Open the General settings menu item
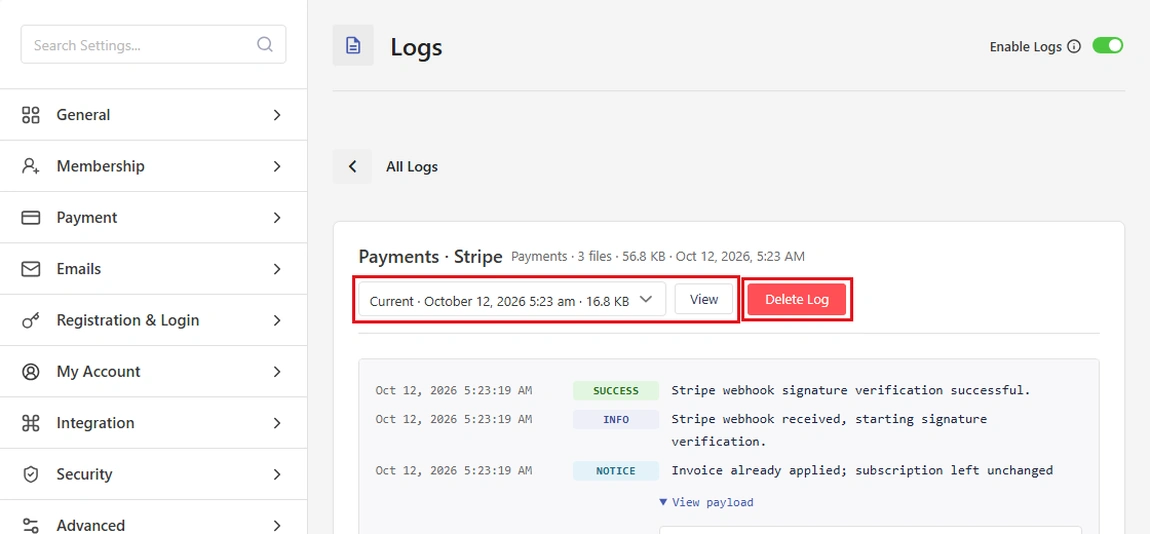 (153, 115)
